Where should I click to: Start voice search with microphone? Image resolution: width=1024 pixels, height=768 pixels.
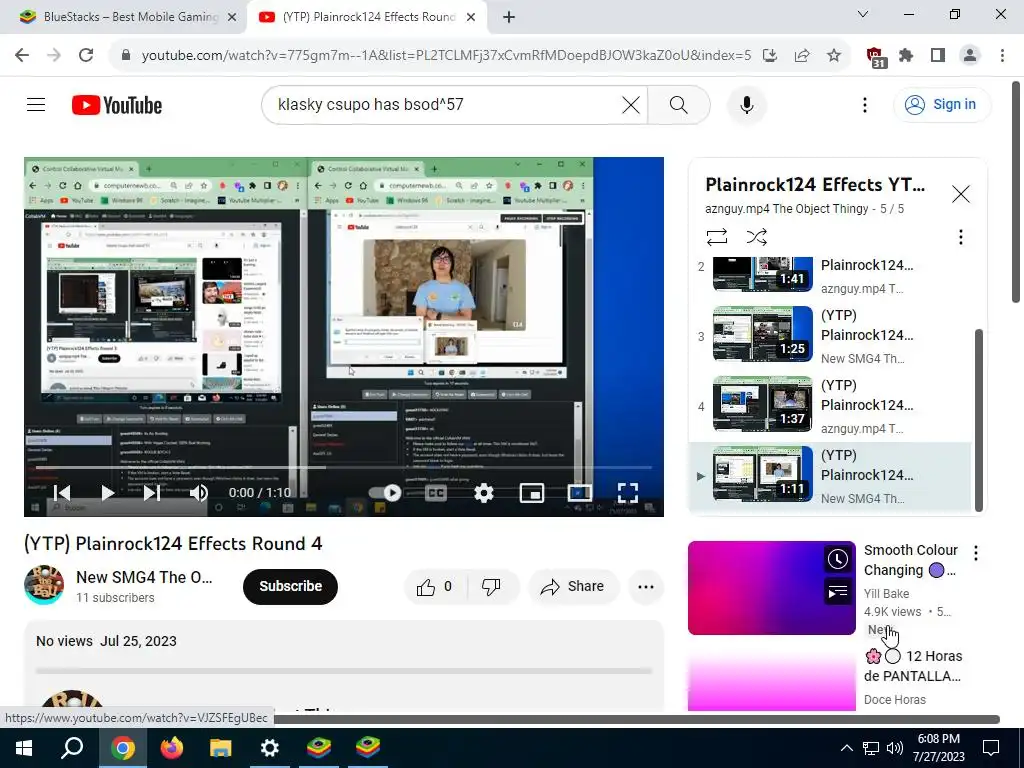click(x=746, y=104)
